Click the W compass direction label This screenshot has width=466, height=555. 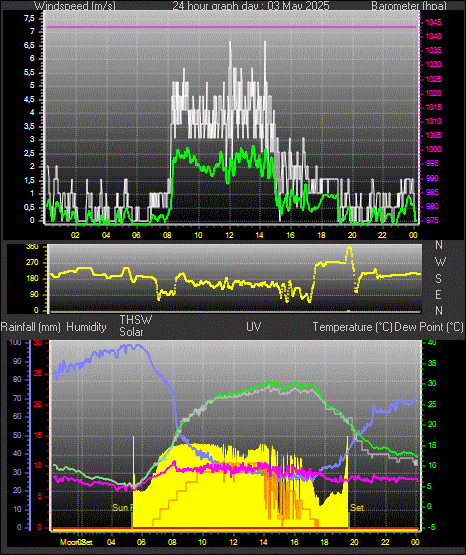tap(440, 262)
